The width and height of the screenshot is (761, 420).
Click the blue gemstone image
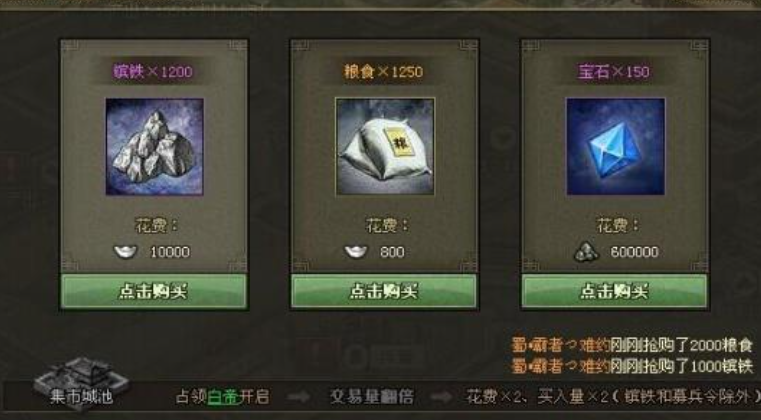615,146
